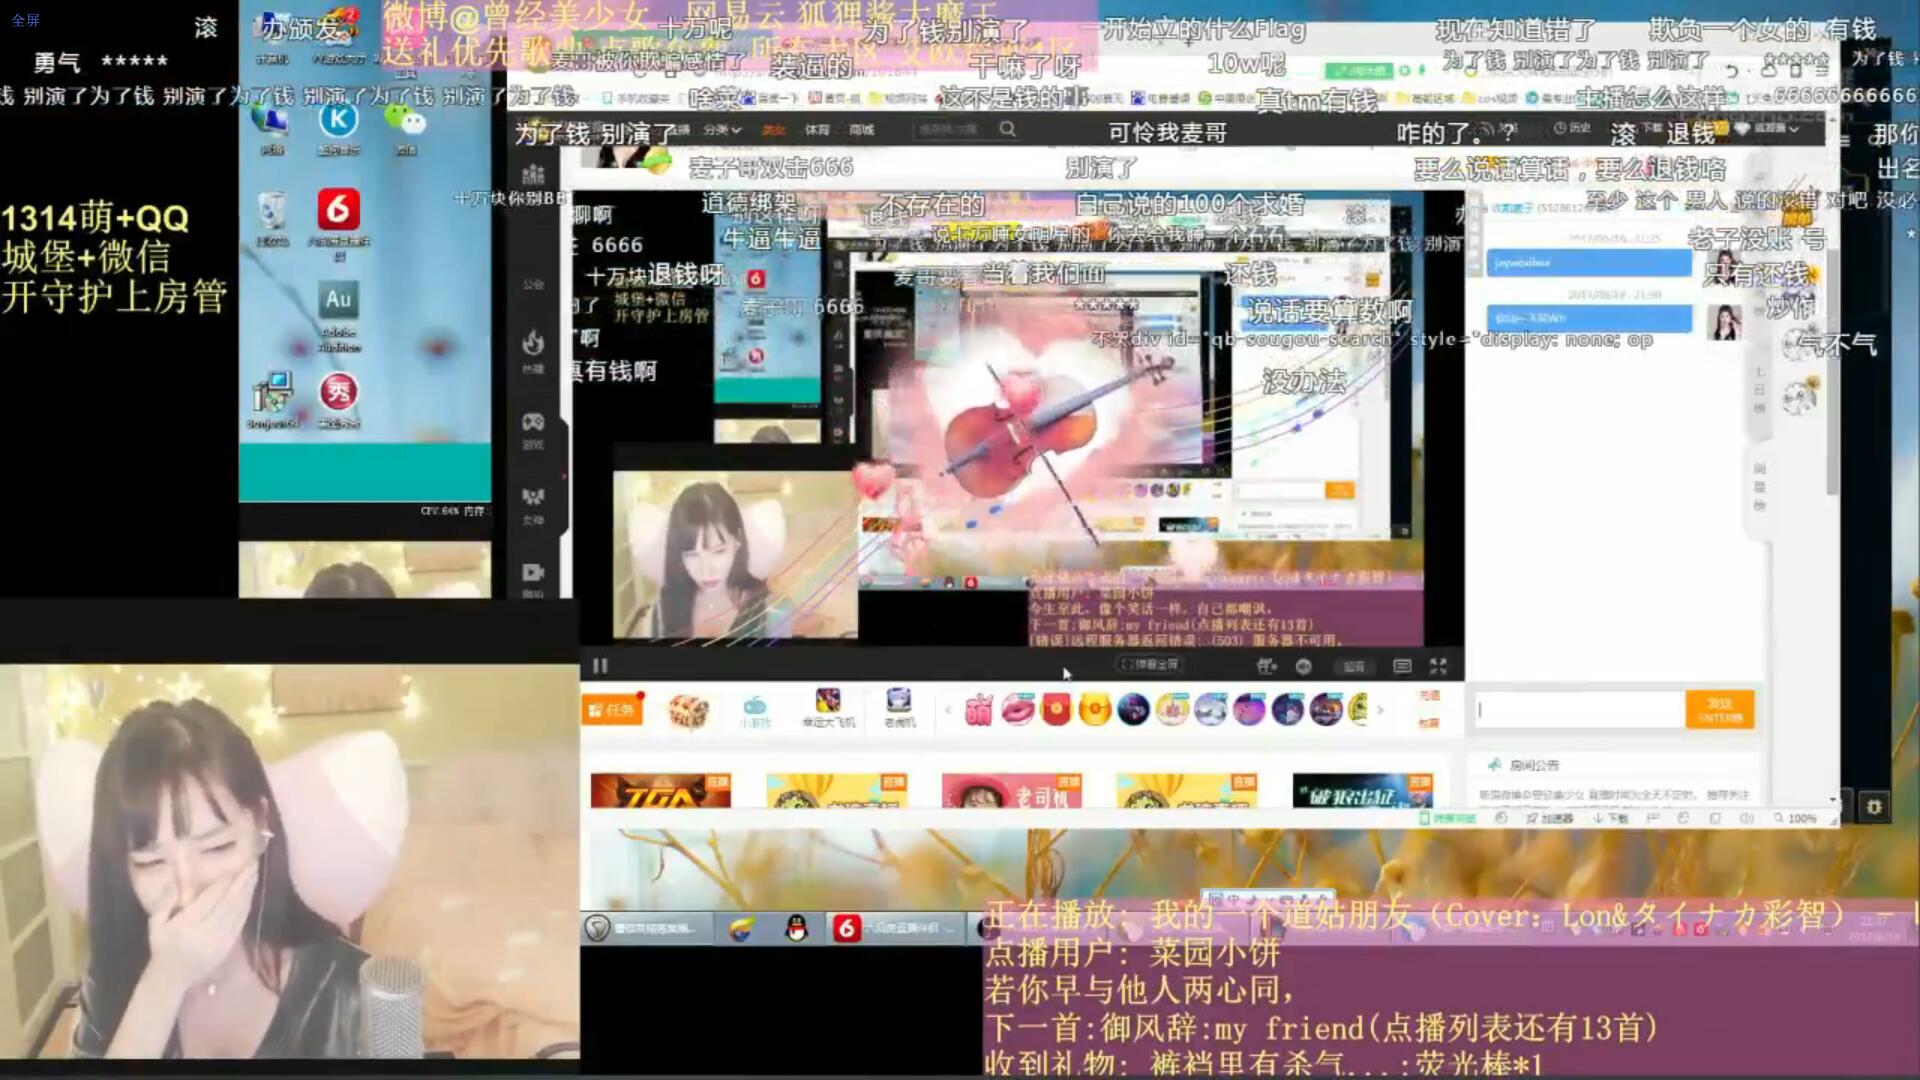The width and height of the screenshot is (1920, 1080).
Task: Enter fullscreen with the player expand icon
Action: 1438,666
